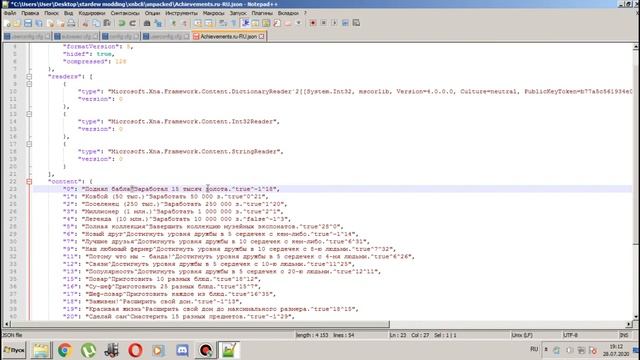Open the Синтаксисы menu

(125, 13)
